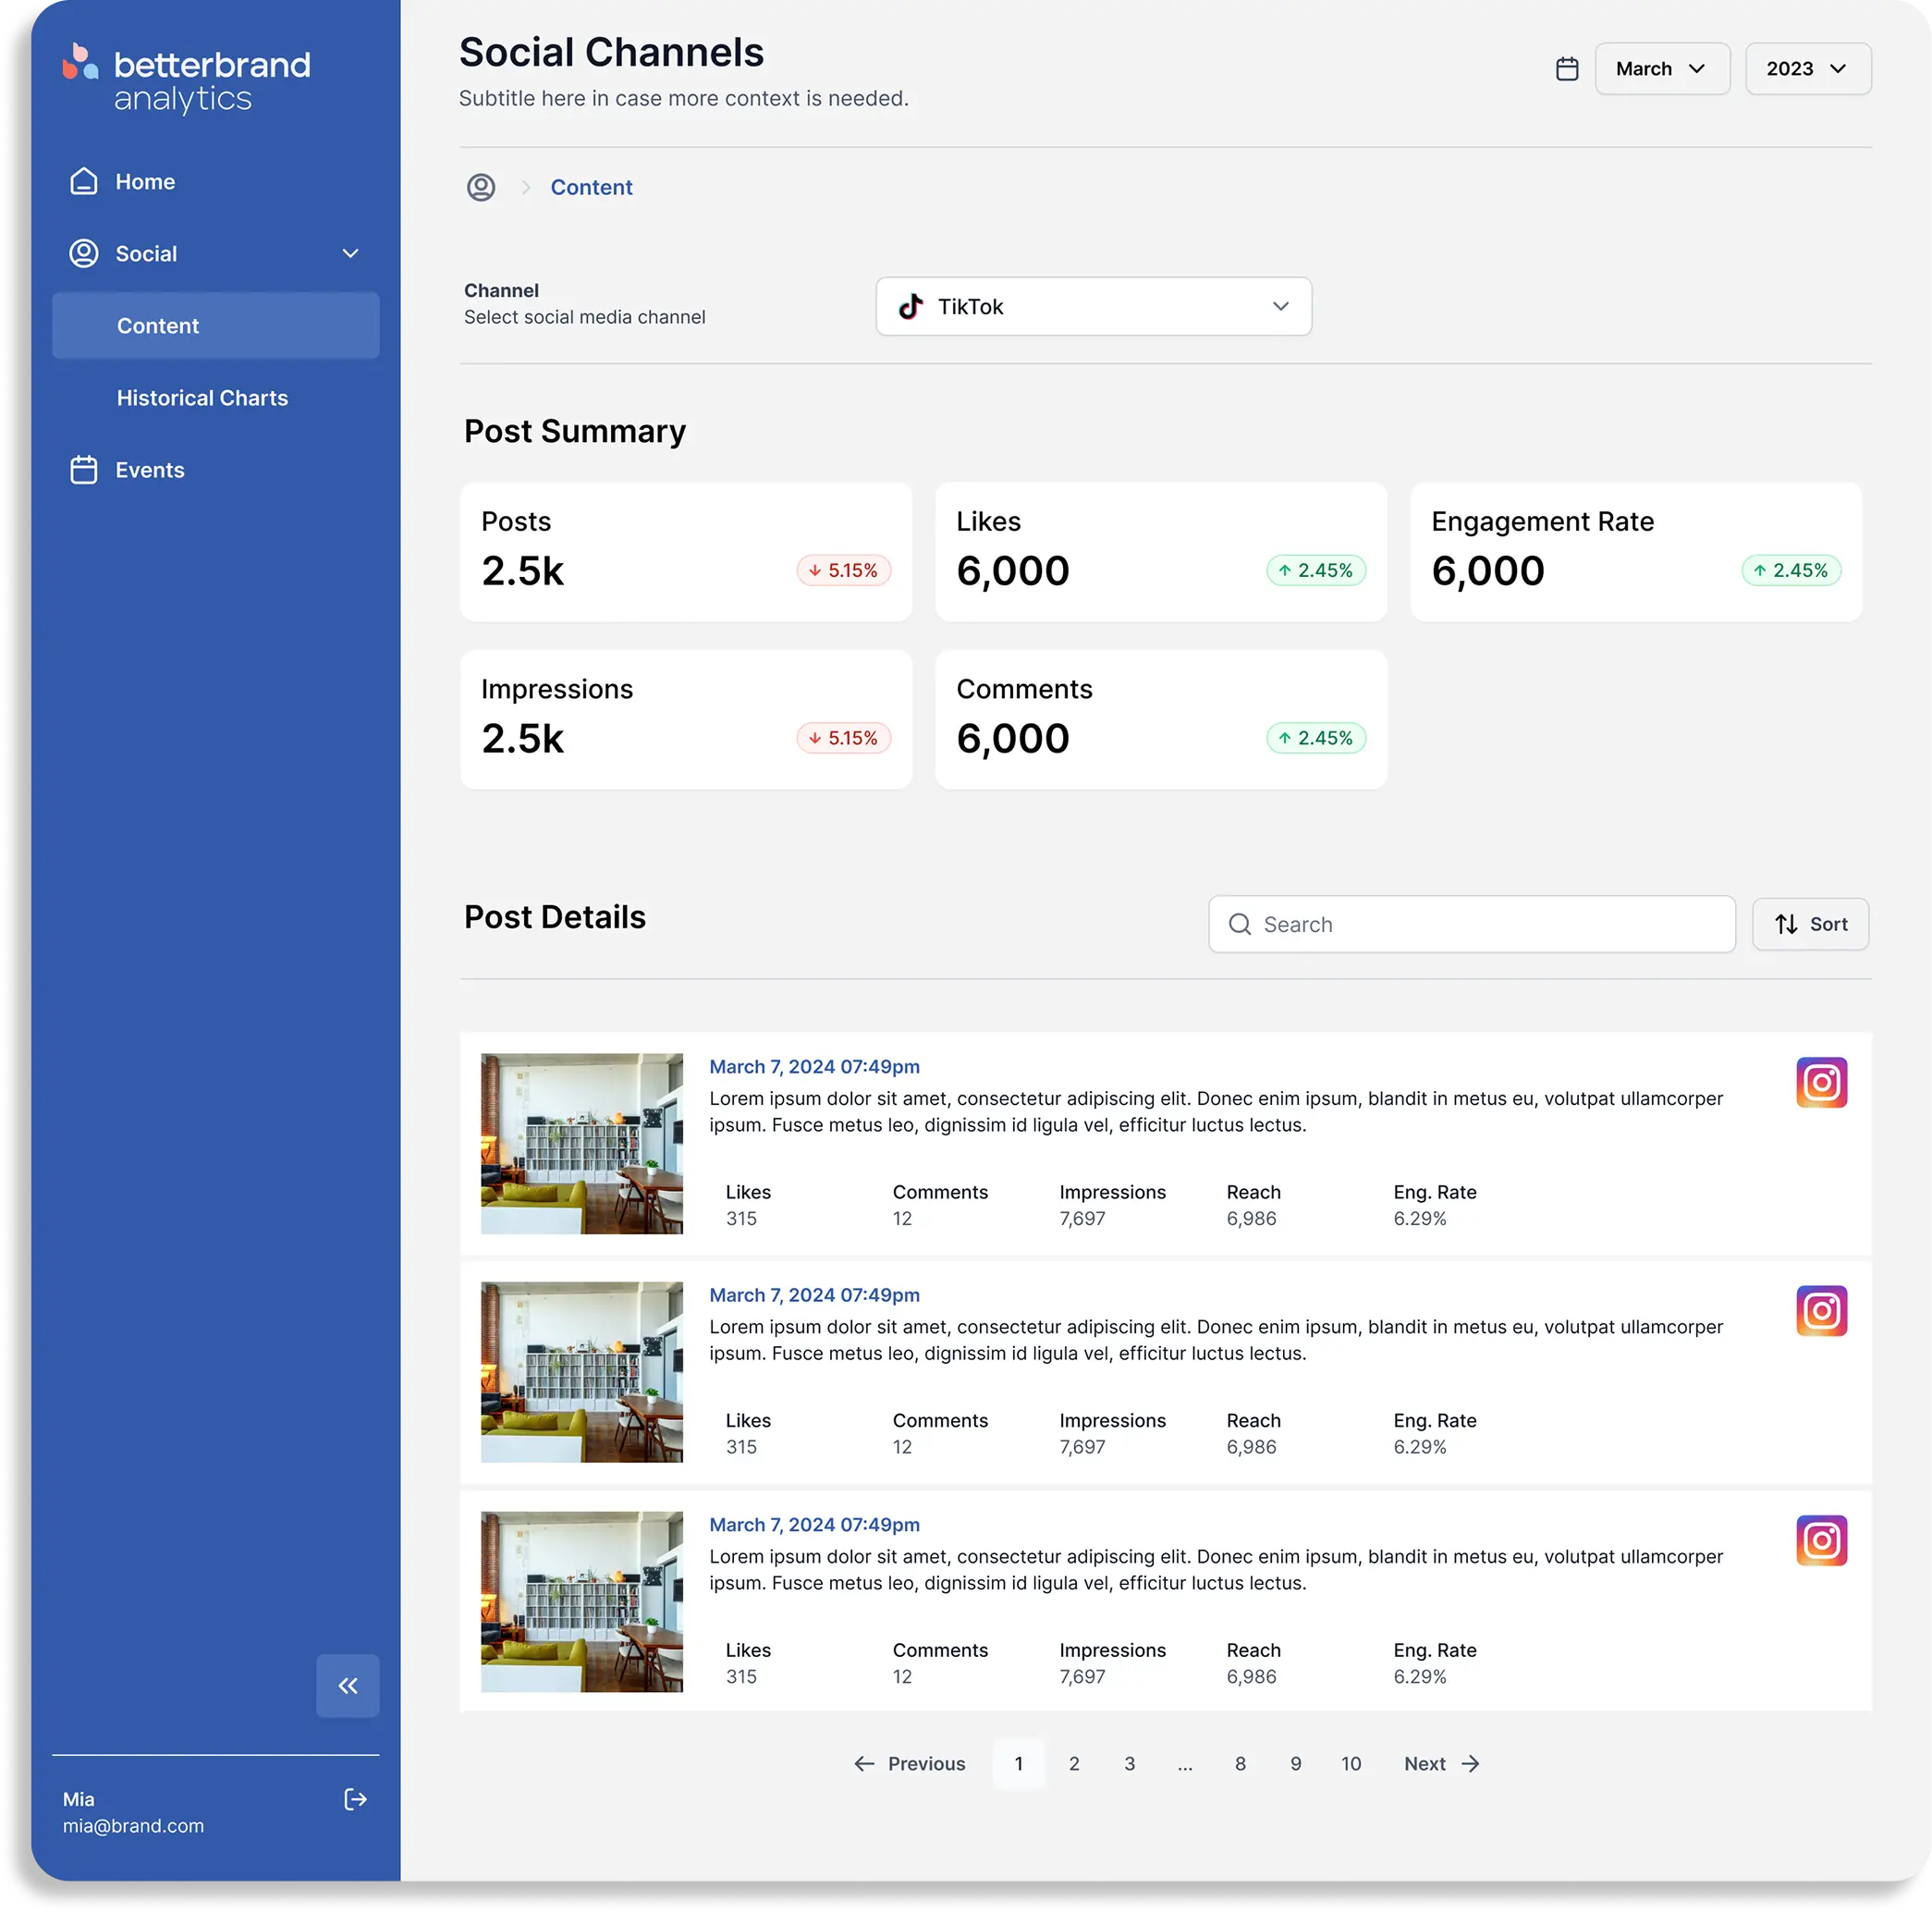Screen dimensions: 1932x1913
Task: Go to Previous page
Action: (910, 1764)
